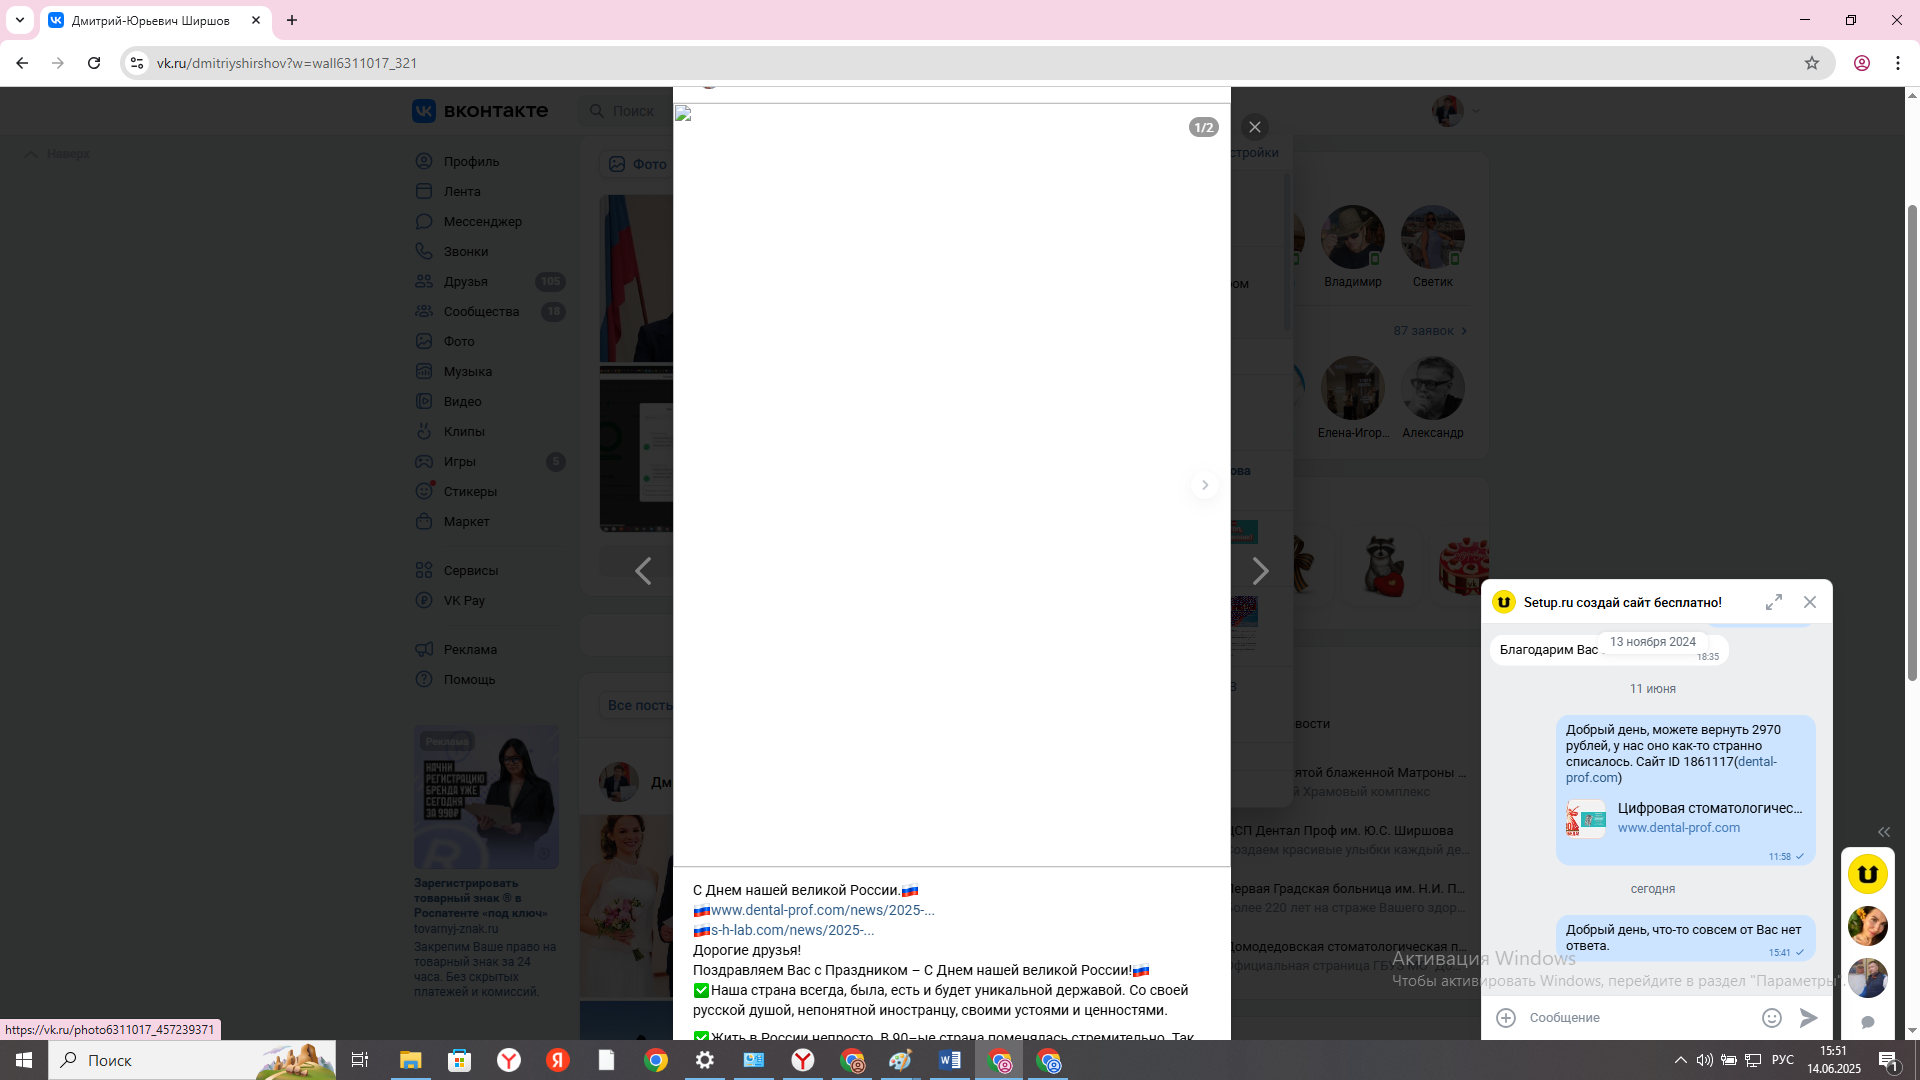Open profile avatar dropdown at top right
1920x1080 pixels.
(1455, 111)
